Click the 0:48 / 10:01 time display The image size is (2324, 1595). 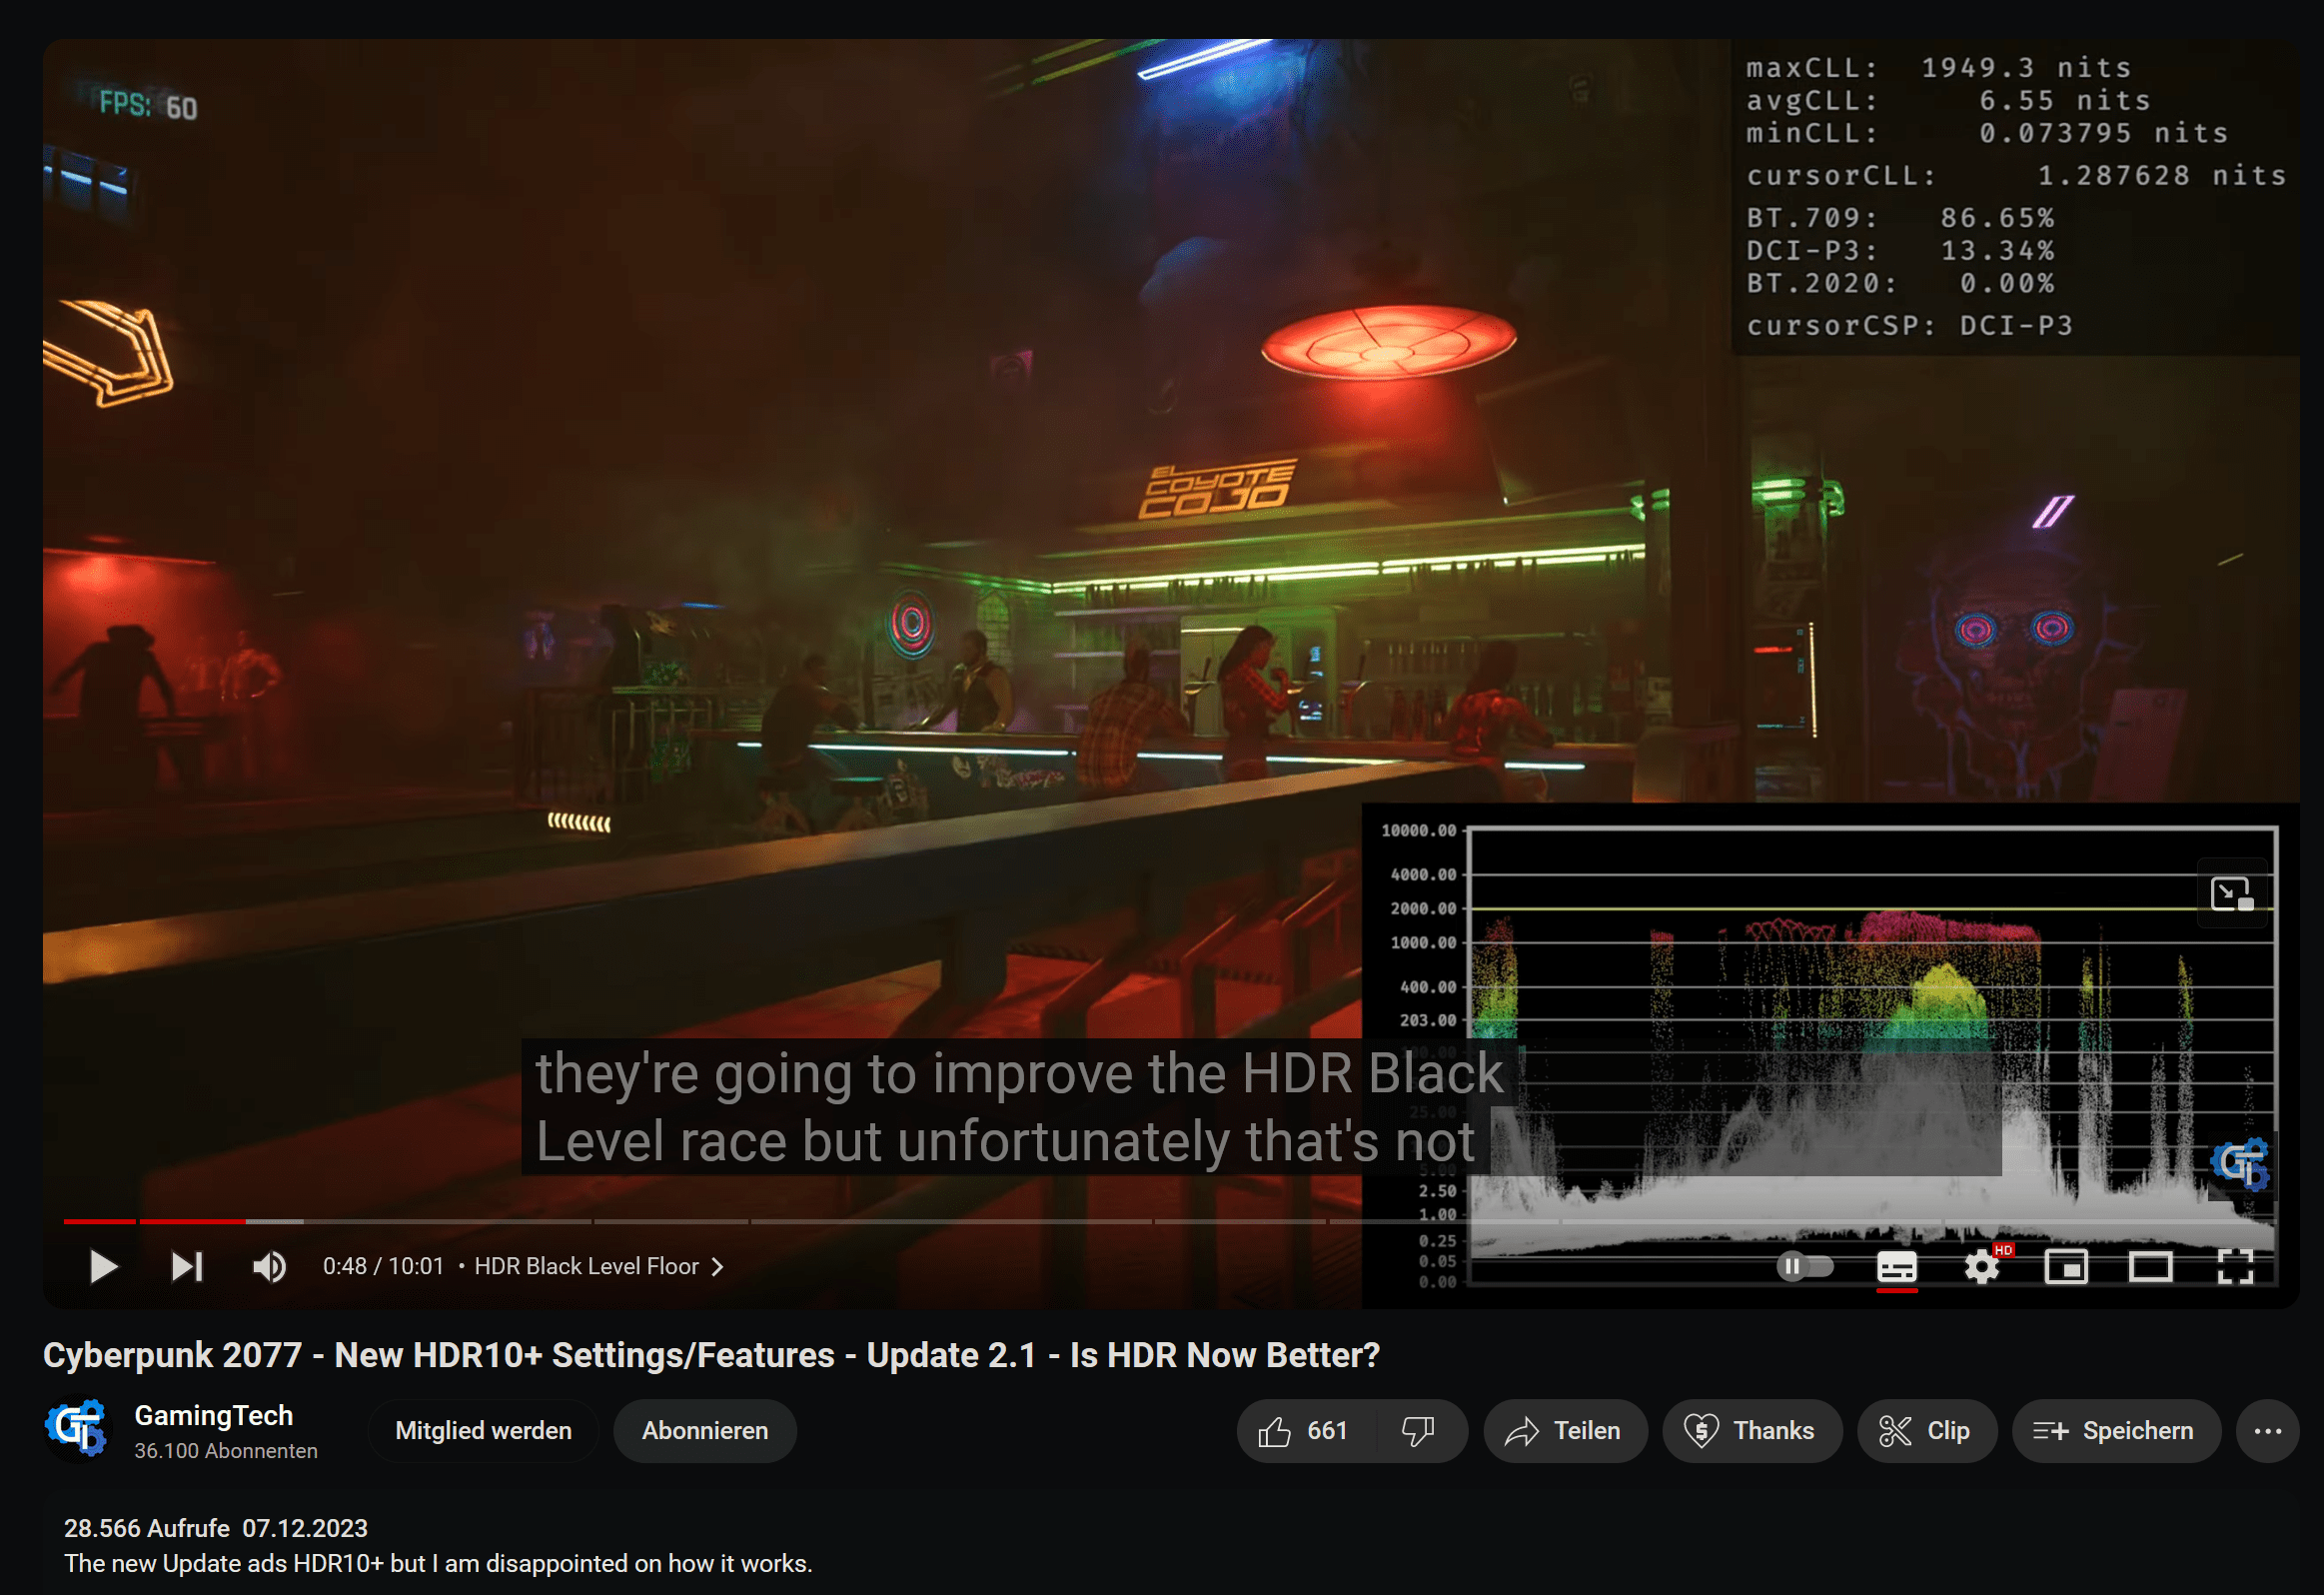tap(383, 1266)
